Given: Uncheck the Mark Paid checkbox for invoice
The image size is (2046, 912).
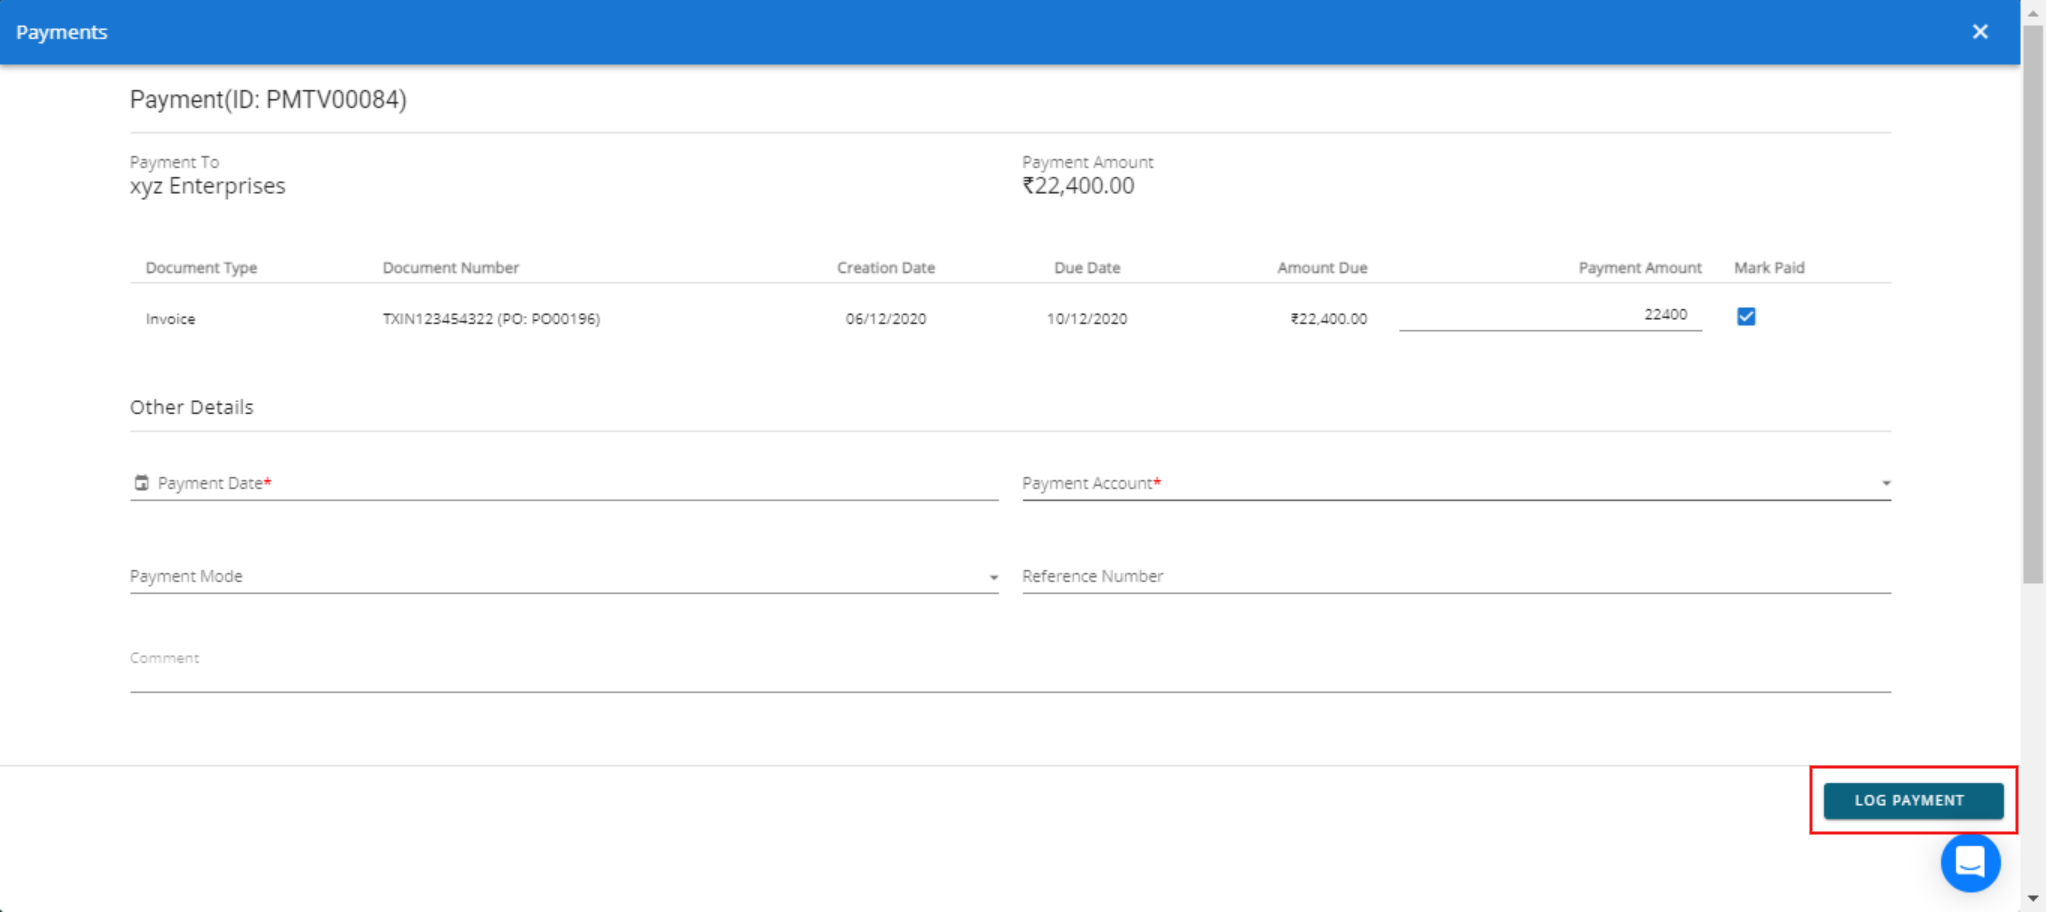Looking at the screenshot, I should (1746, 317).
